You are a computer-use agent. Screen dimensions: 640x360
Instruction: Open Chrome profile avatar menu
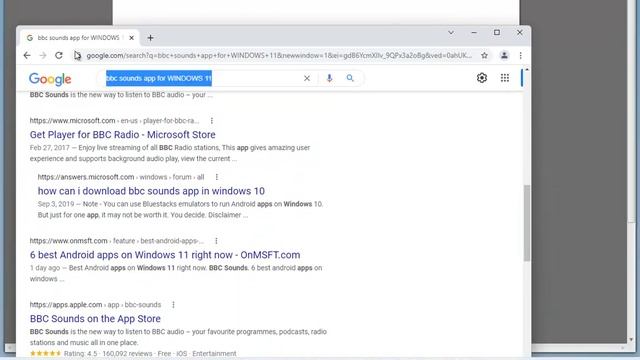504,56
